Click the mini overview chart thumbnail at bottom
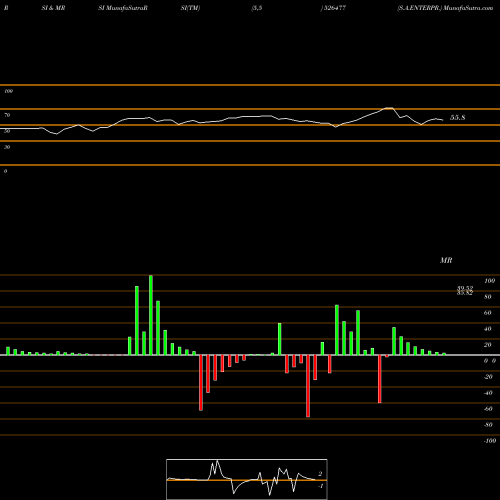The height and width of the screenshot is (500, 500). tap(247, 479)
